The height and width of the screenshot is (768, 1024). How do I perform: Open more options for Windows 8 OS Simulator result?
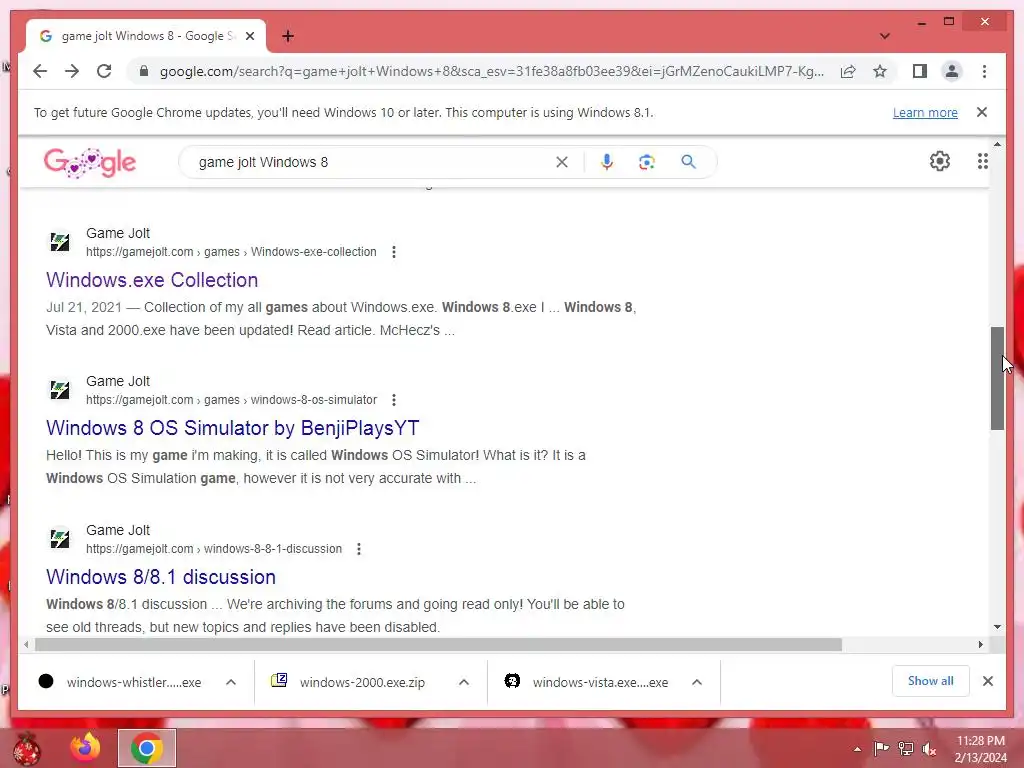coord(394,400)
